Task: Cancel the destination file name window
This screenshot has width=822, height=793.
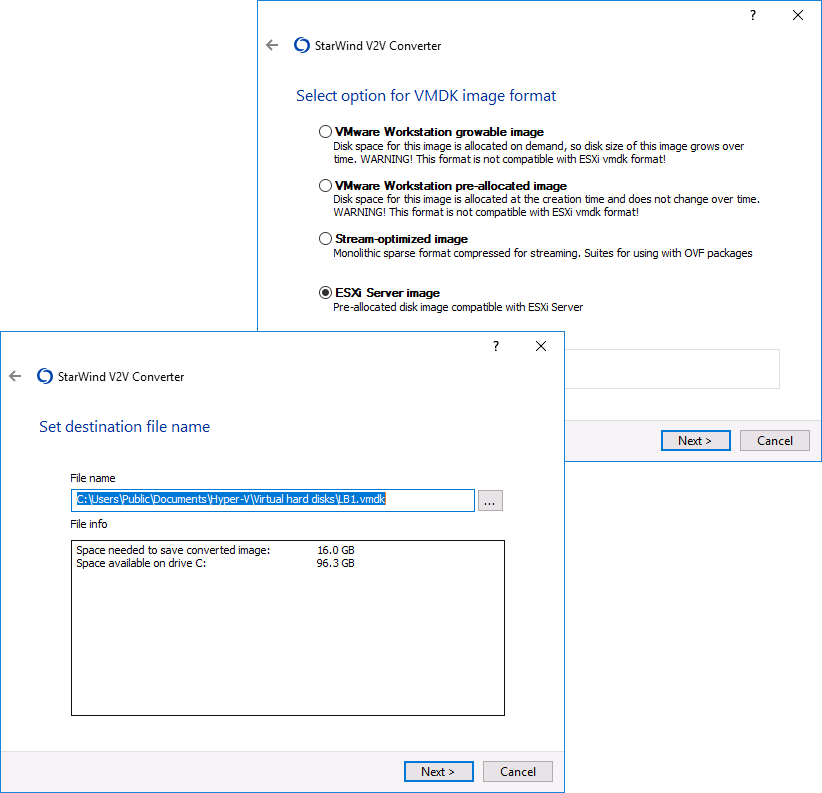Action: coord(518,772)
